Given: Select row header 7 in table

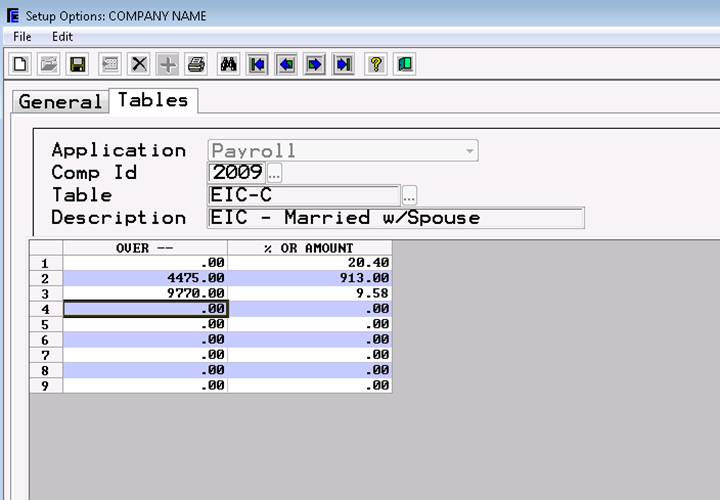Looking at the screenshot, I should coord(46,355).
